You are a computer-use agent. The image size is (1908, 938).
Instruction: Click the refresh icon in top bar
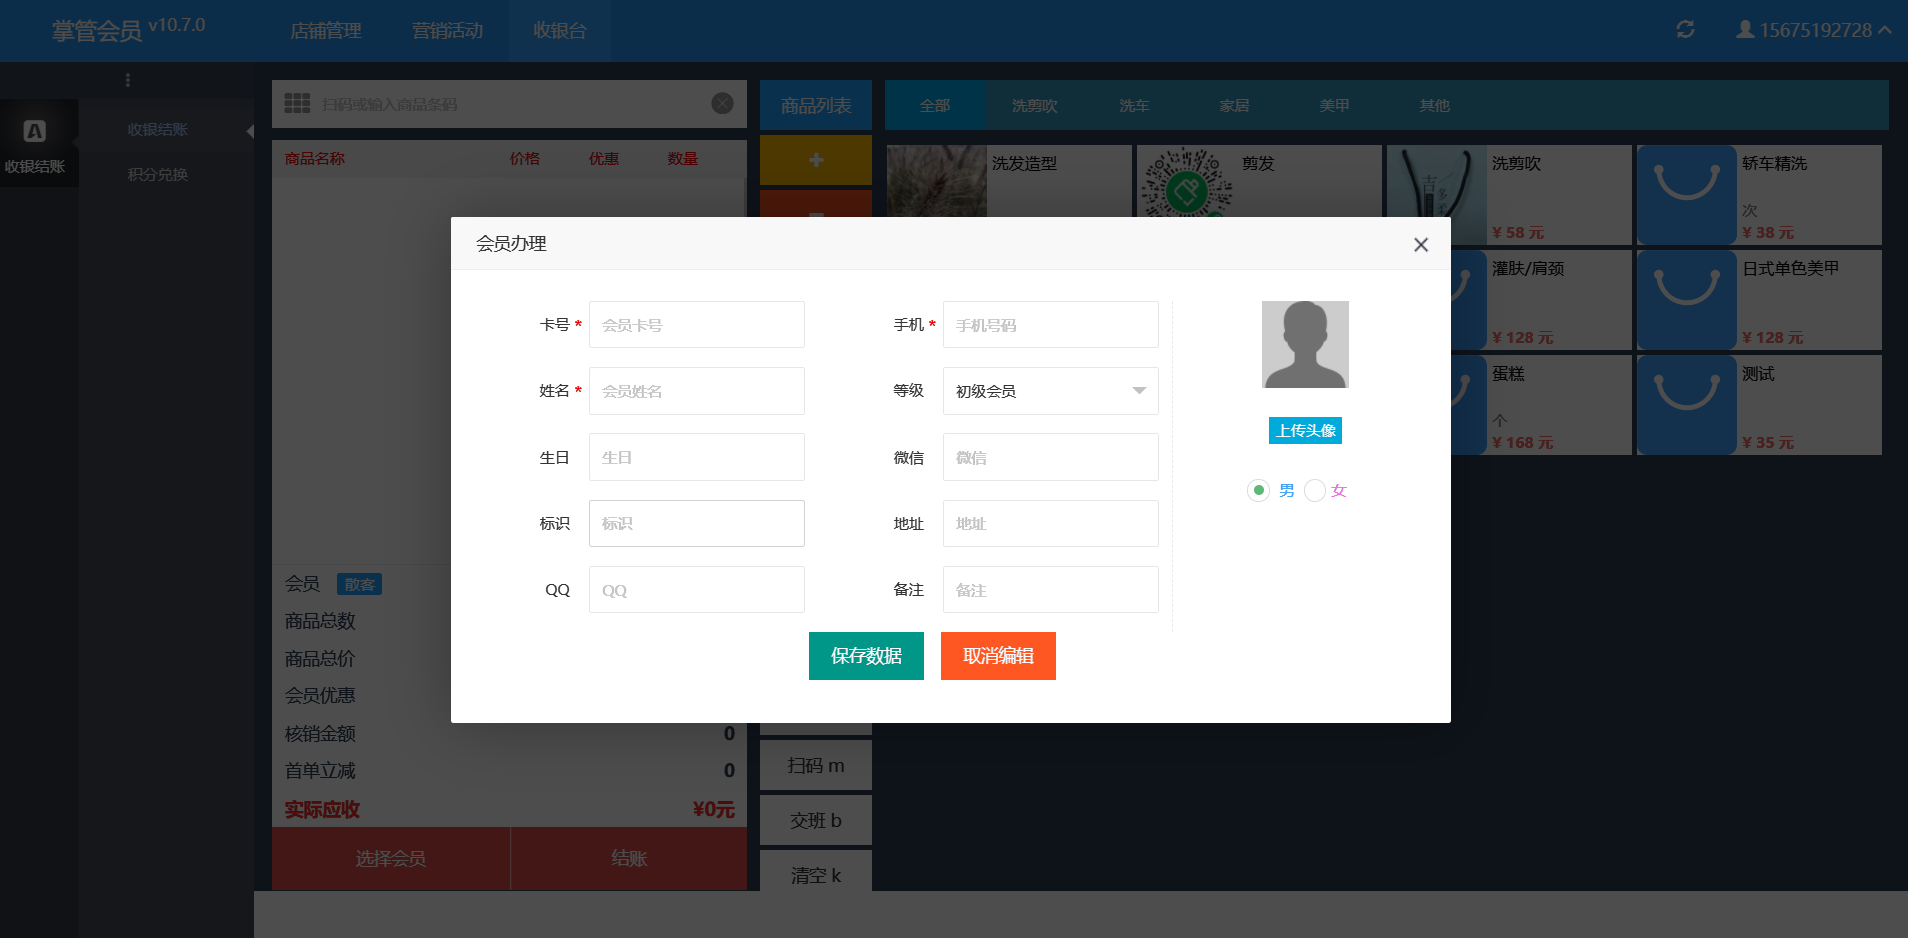pos(1685,30)
